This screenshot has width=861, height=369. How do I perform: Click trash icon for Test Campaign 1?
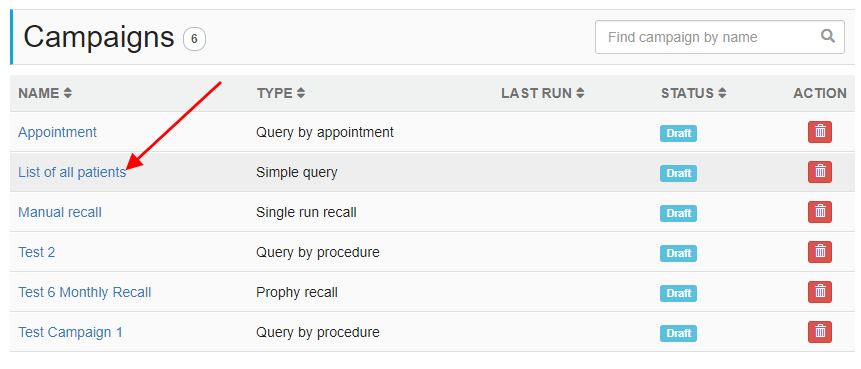[x=820, y=332]
